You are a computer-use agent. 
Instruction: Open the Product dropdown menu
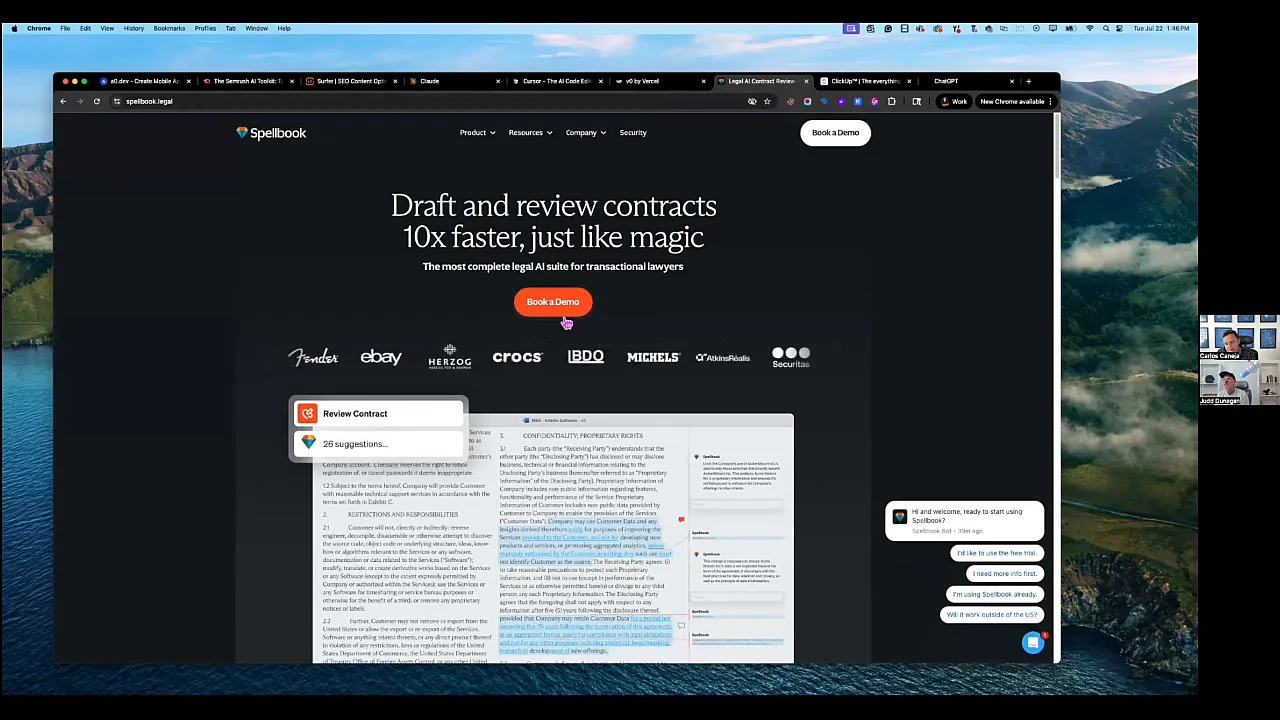[477, 133]
